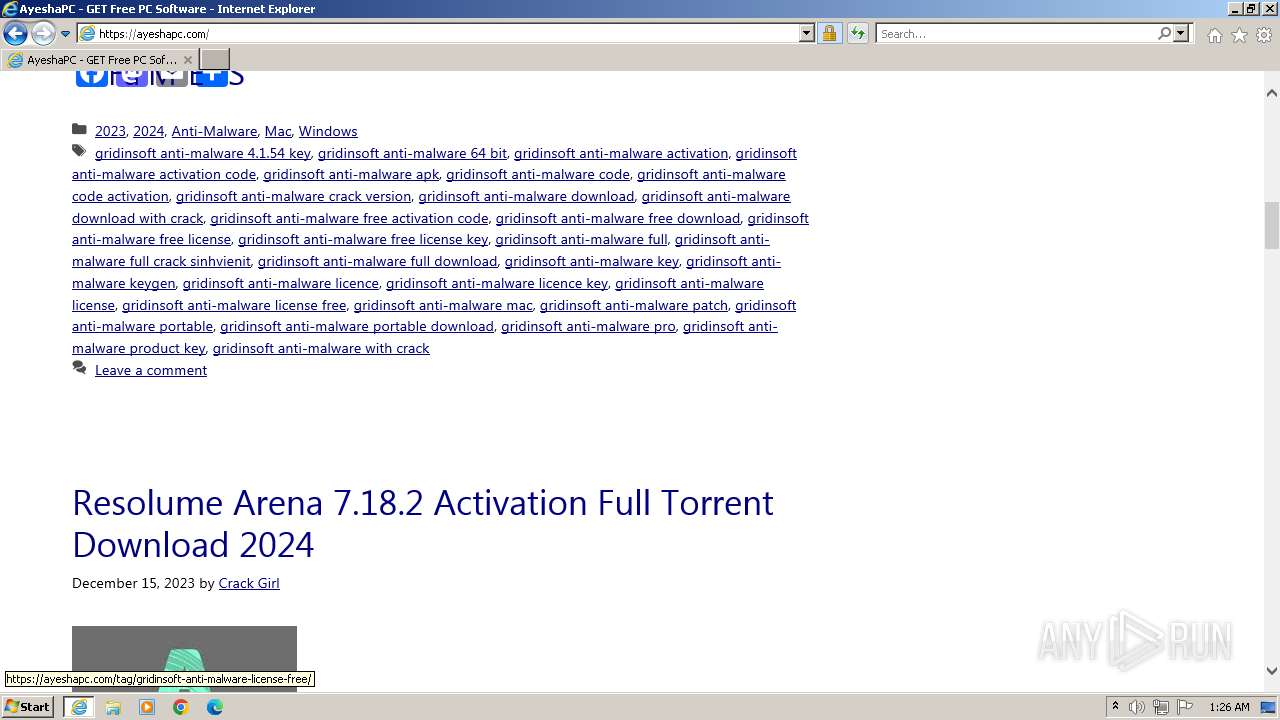Open tag gridinsoft anti-malware patch

[x=634, y=305]
